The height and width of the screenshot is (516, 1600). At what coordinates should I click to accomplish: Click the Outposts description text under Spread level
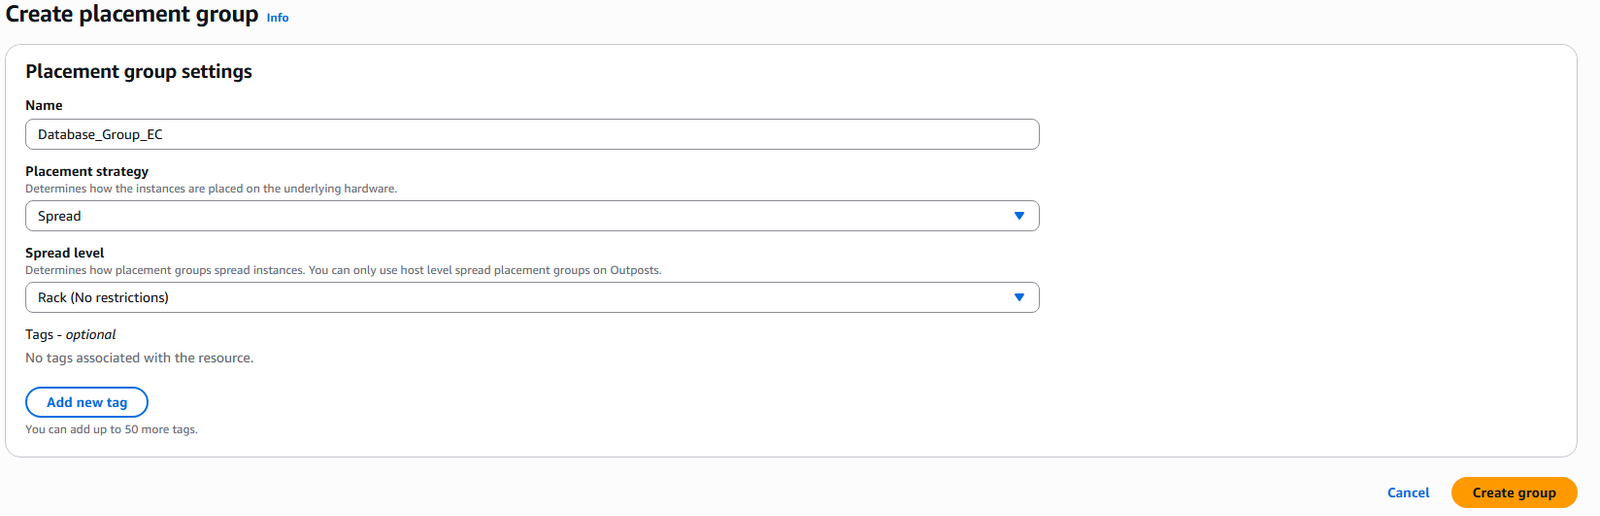[343, 270]
